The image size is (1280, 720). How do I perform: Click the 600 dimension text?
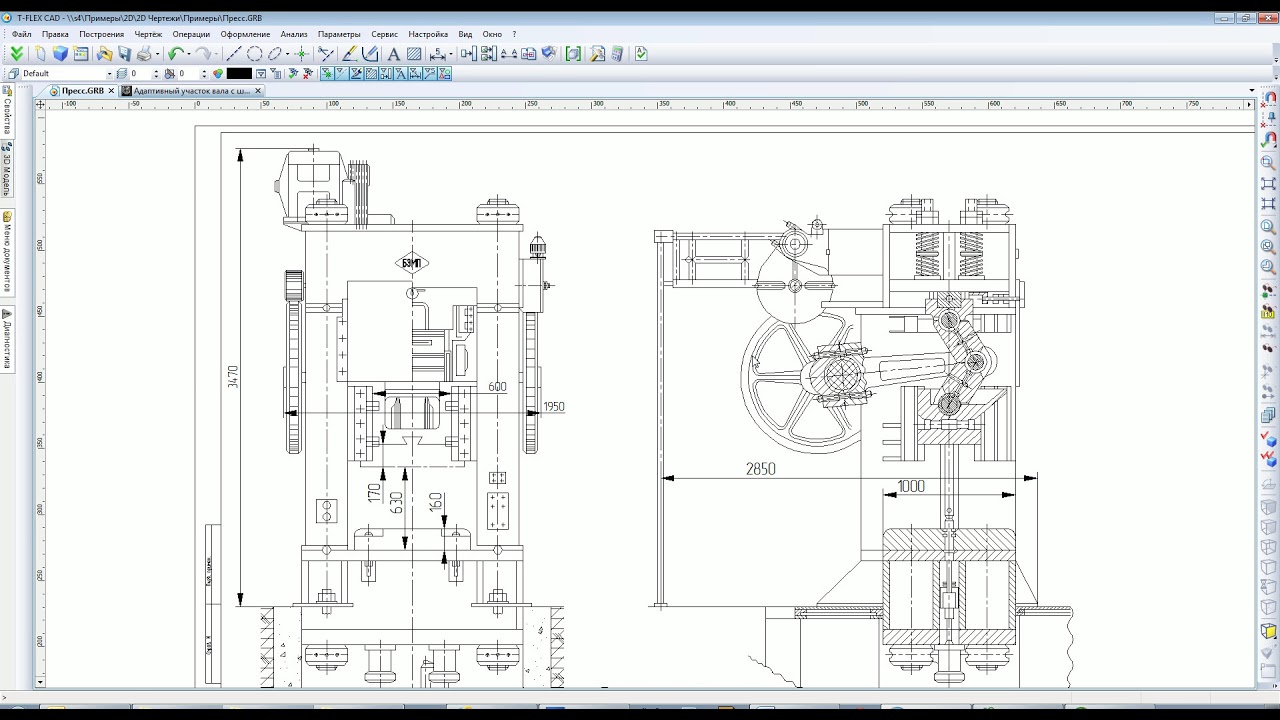(497, 386)
